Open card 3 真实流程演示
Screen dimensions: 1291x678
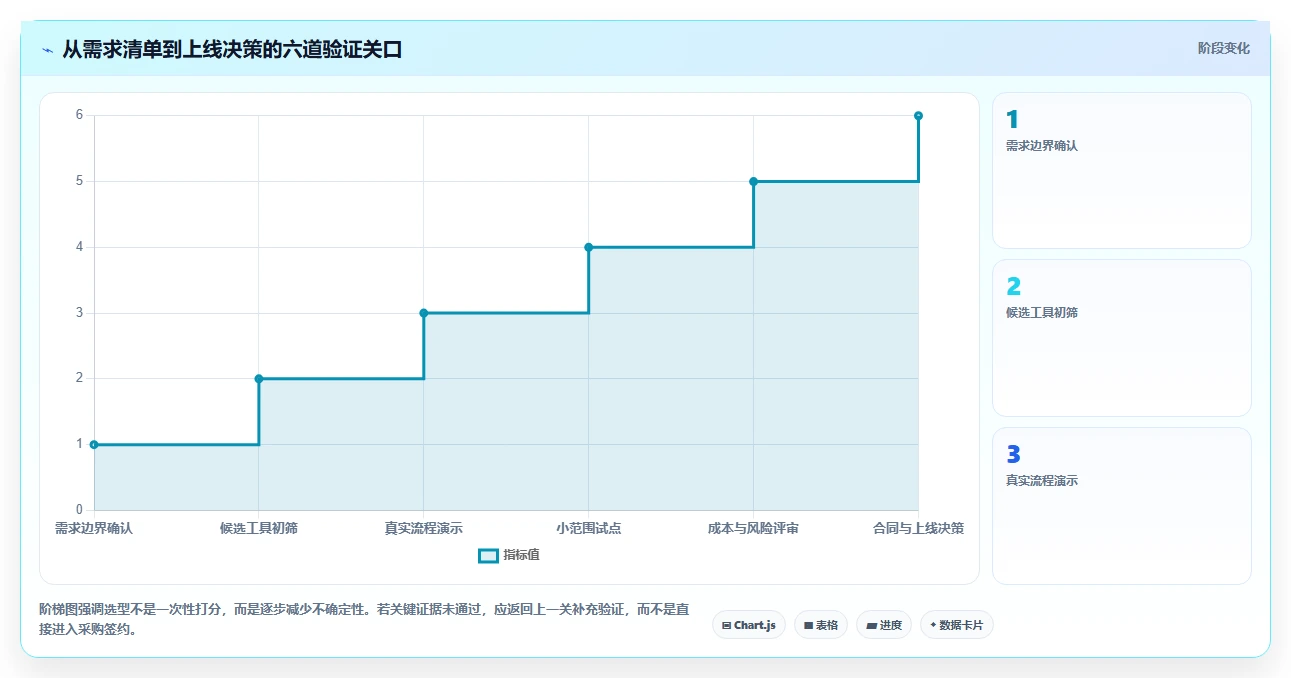1121,506
